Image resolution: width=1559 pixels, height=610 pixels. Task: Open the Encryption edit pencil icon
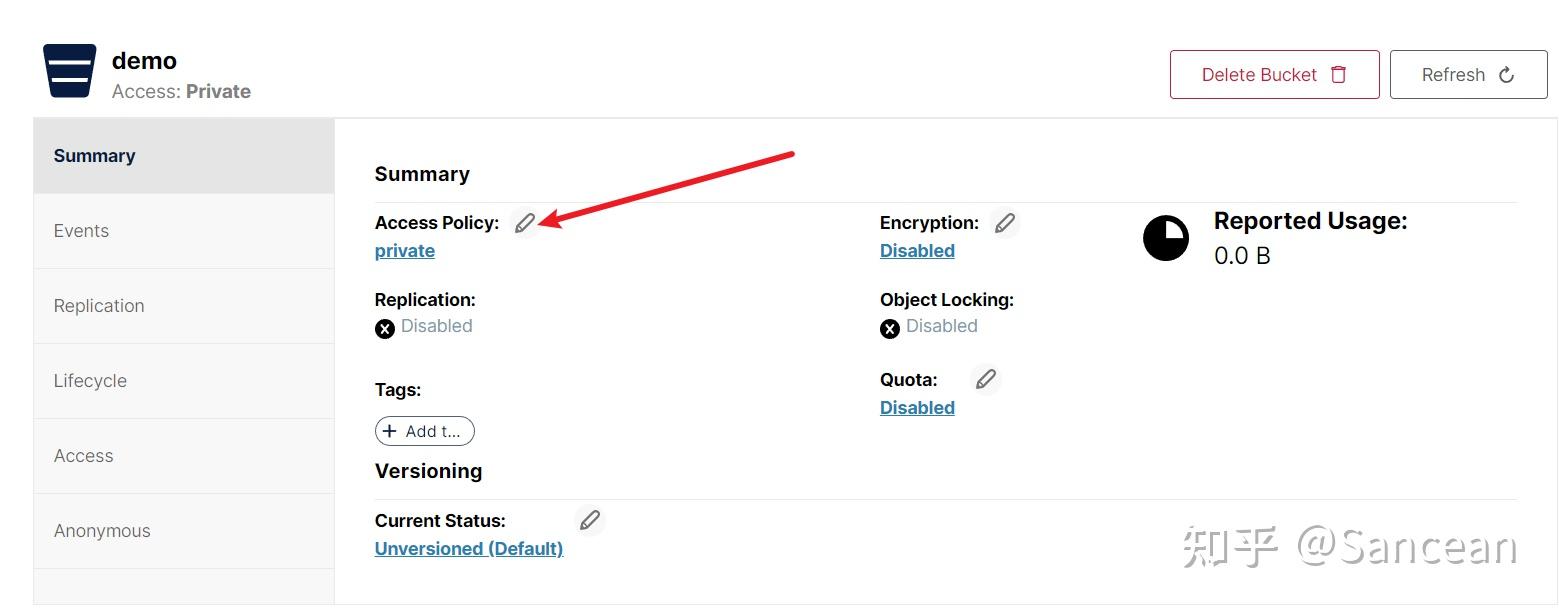point(1005,222)
